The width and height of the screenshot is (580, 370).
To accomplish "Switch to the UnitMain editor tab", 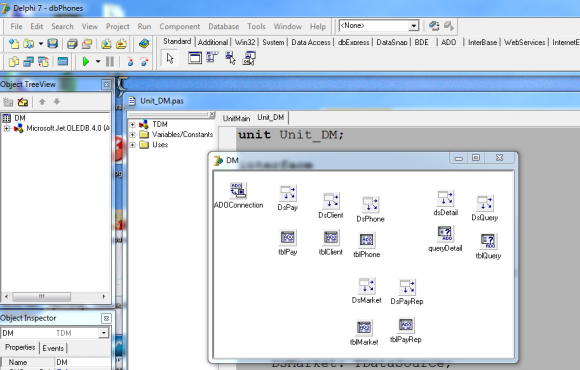I will point(236,118).
